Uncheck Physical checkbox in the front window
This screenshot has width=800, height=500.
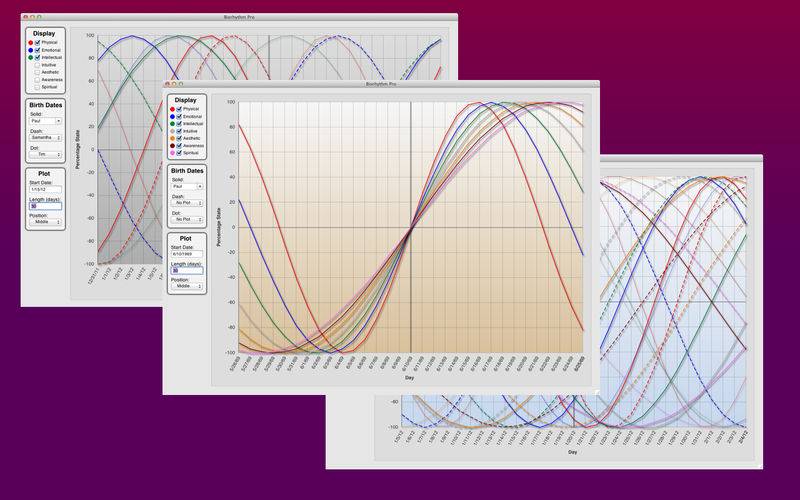(178, 109)
